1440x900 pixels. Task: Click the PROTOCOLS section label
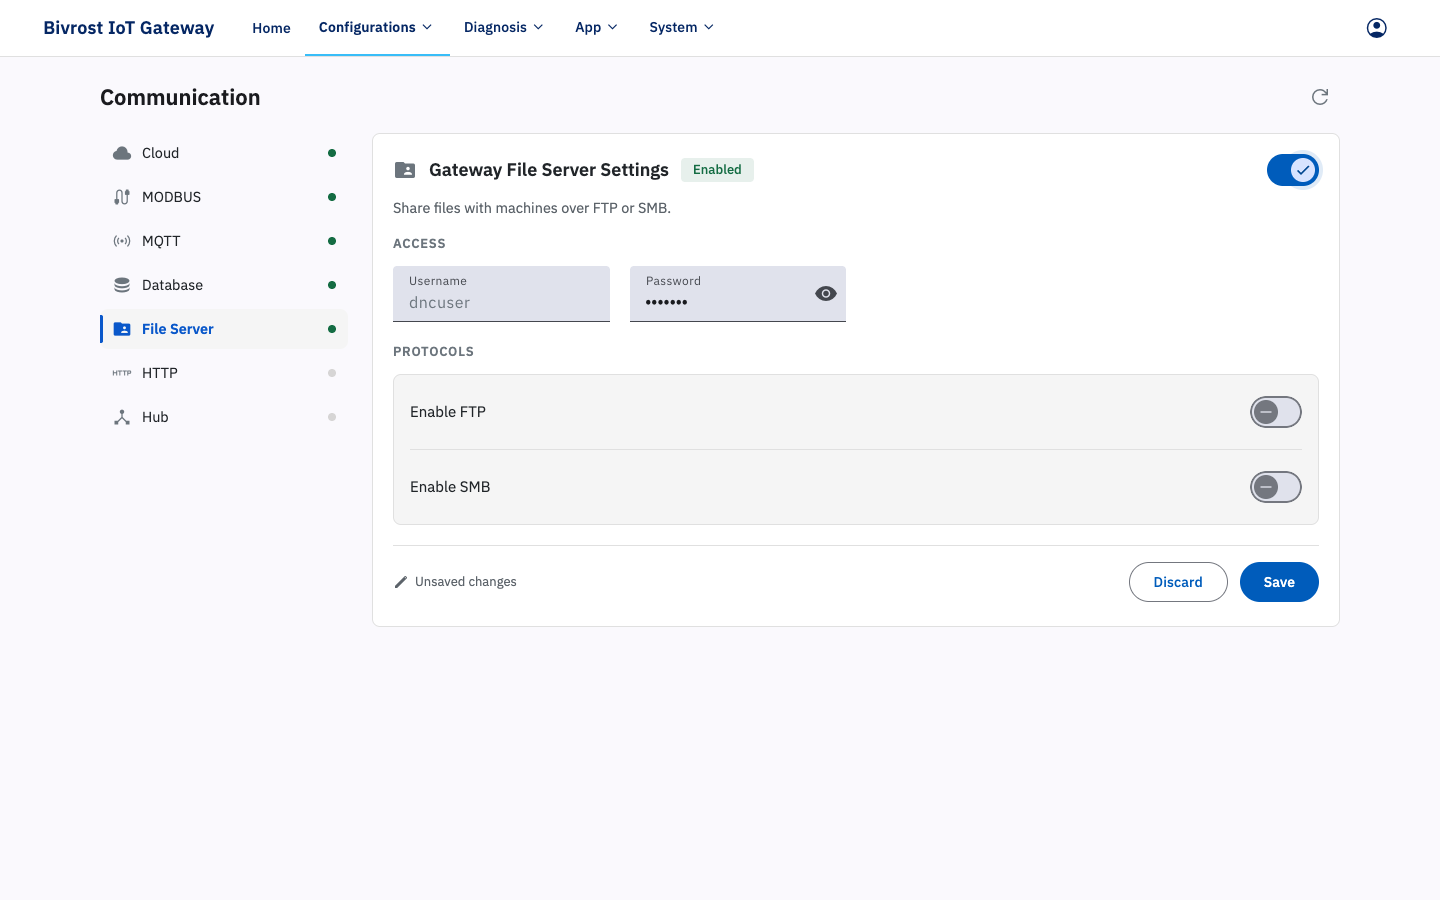click(x=433, y=352)
